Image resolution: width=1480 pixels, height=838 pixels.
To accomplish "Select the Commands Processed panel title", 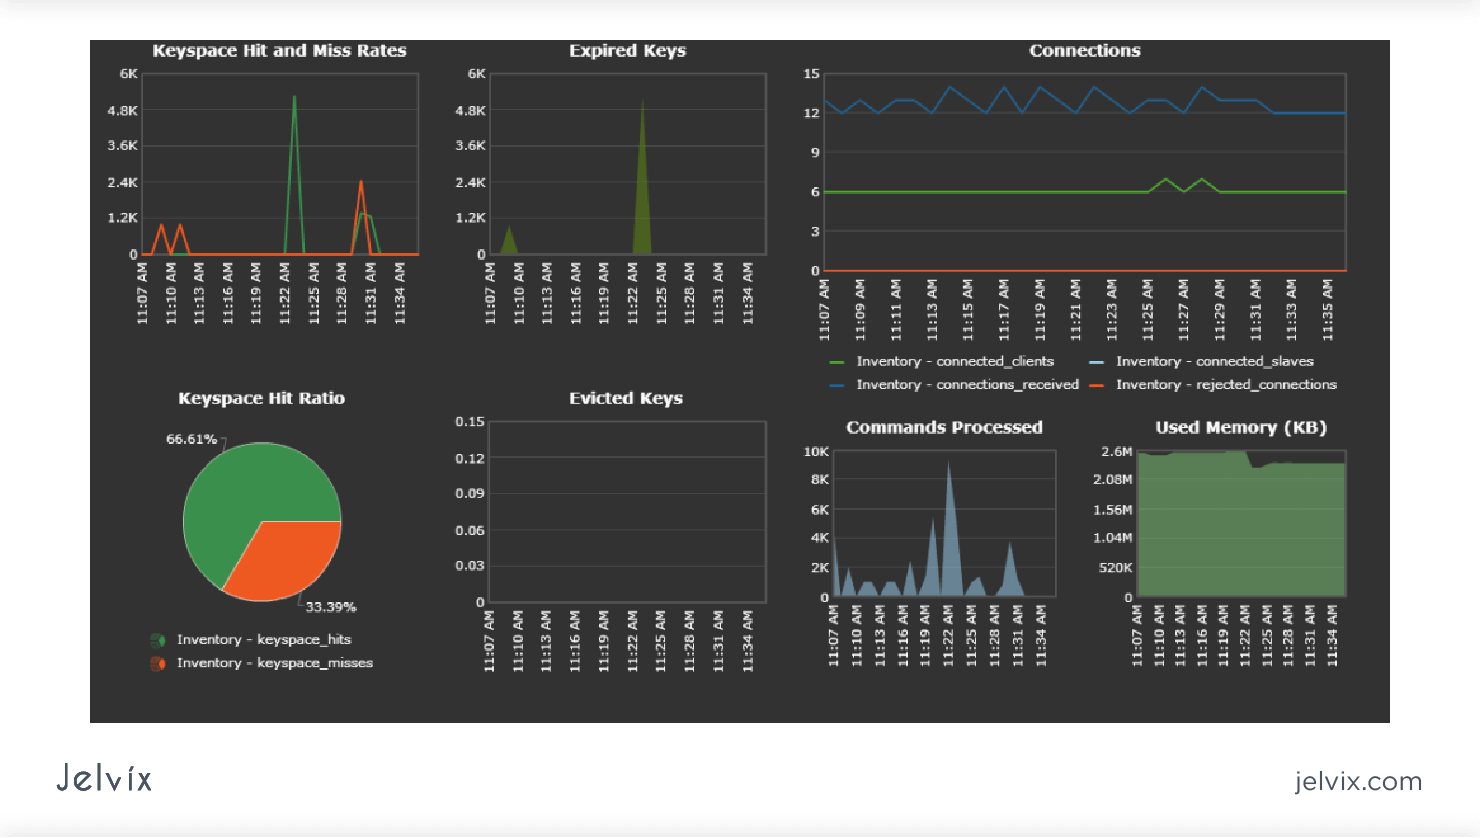I will 944,427.
